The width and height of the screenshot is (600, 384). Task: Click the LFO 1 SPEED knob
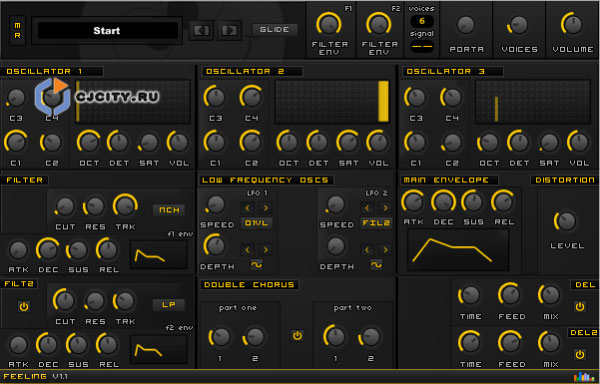pyautogui.click(x=216, y=204)
